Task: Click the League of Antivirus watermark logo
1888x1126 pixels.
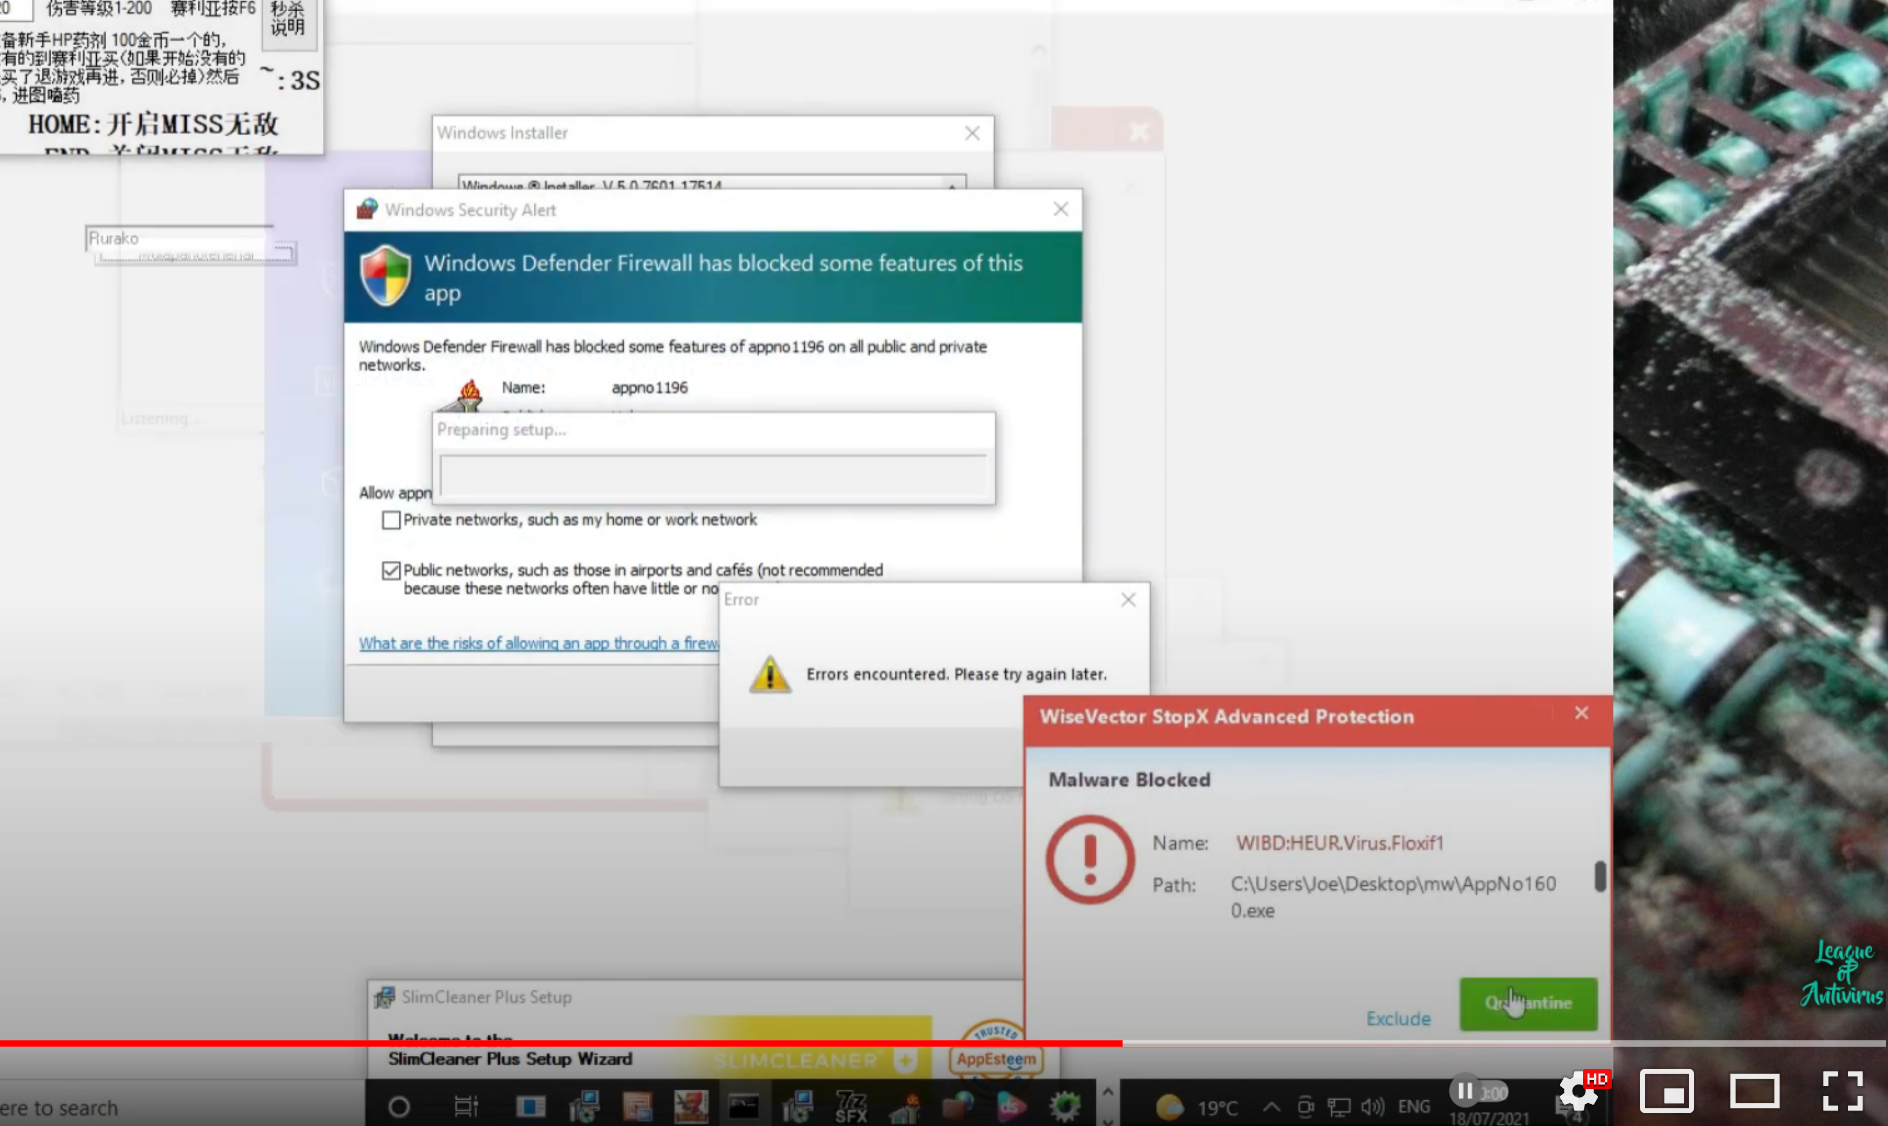Action: (1842, 973)
